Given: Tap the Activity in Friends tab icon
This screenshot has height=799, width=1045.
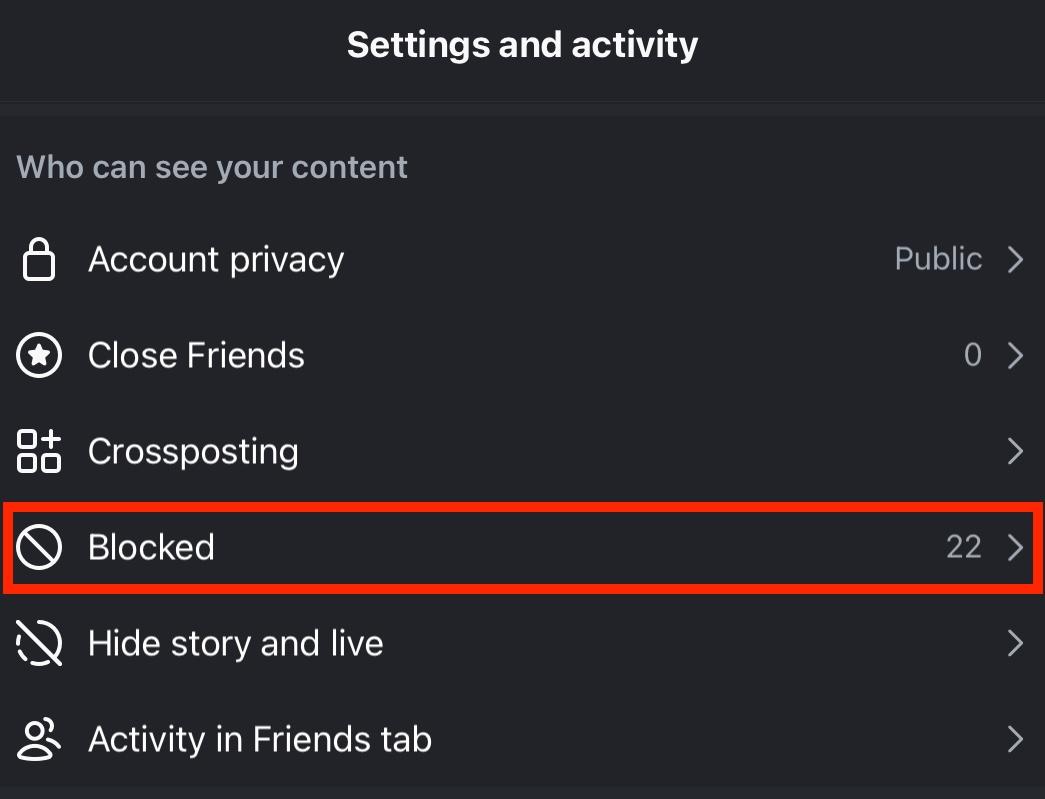Looking at the screenshot, I should pyautogui.click(x=39, y=739).
